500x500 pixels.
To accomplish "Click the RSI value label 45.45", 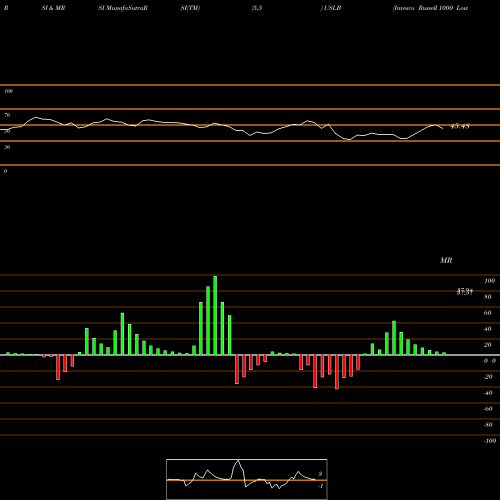I will 460,126.
